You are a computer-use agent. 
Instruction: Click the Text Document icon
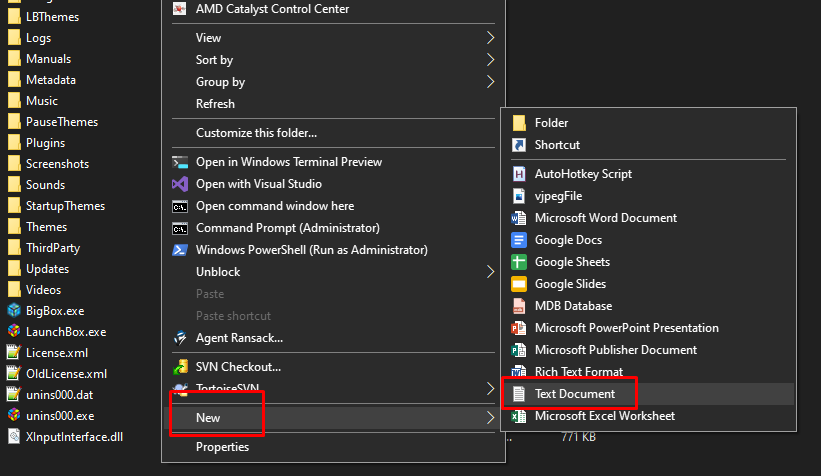pos(519,394)
